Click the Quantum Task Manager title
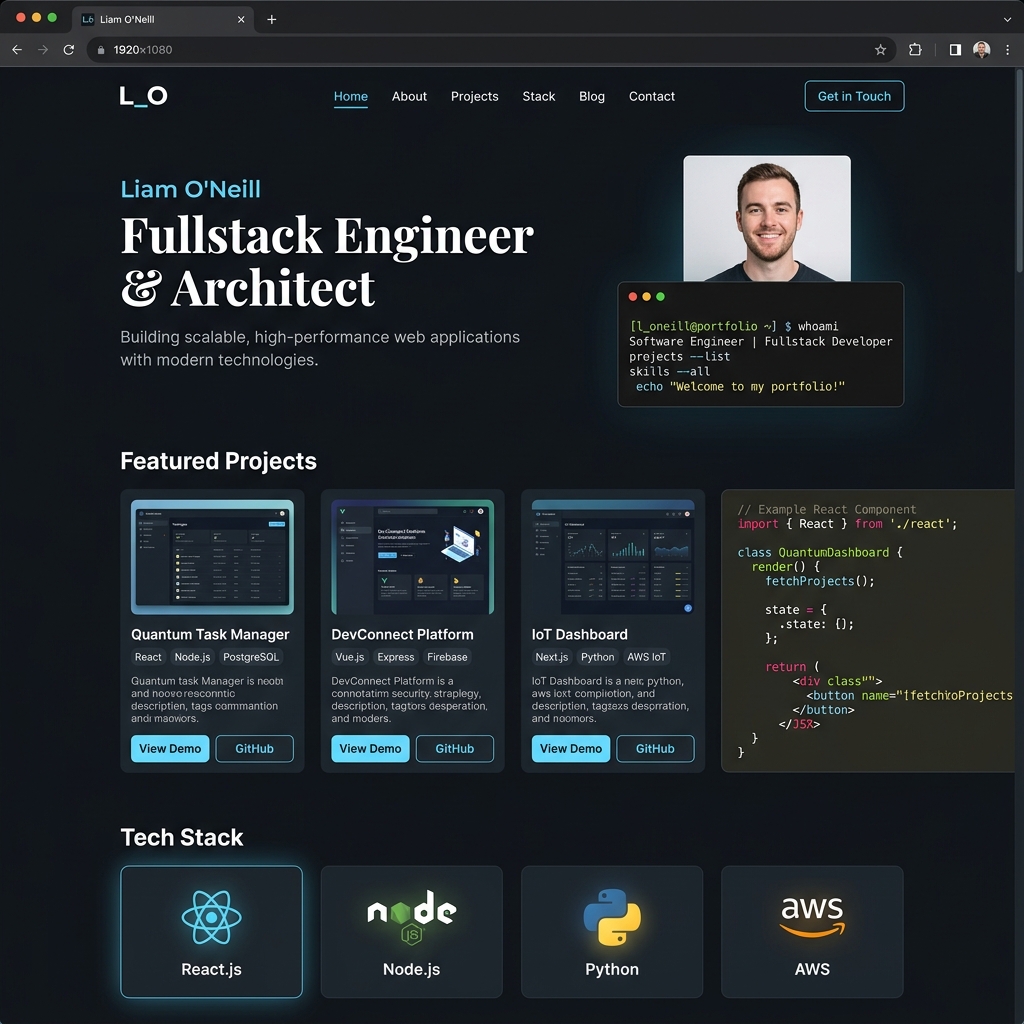Screen dimensions: 1024x1024 pos(210,634)
